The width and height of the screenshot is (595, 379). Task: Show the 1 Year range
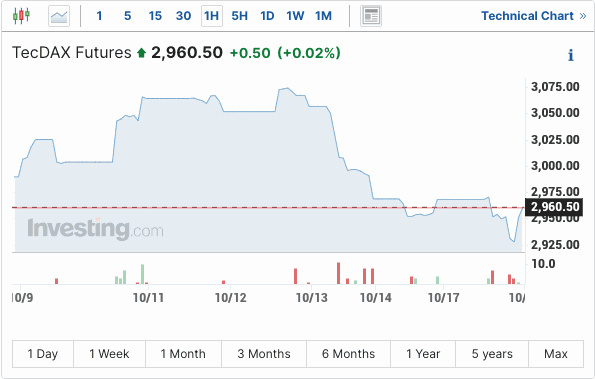(x=423, y=354)
